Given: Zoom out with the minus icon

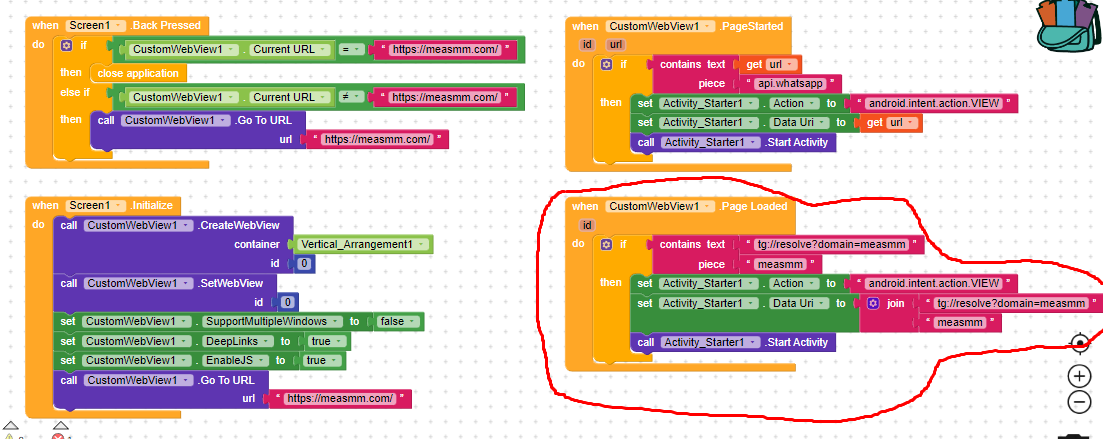Looking at the screenshot, I should 1079,402.
